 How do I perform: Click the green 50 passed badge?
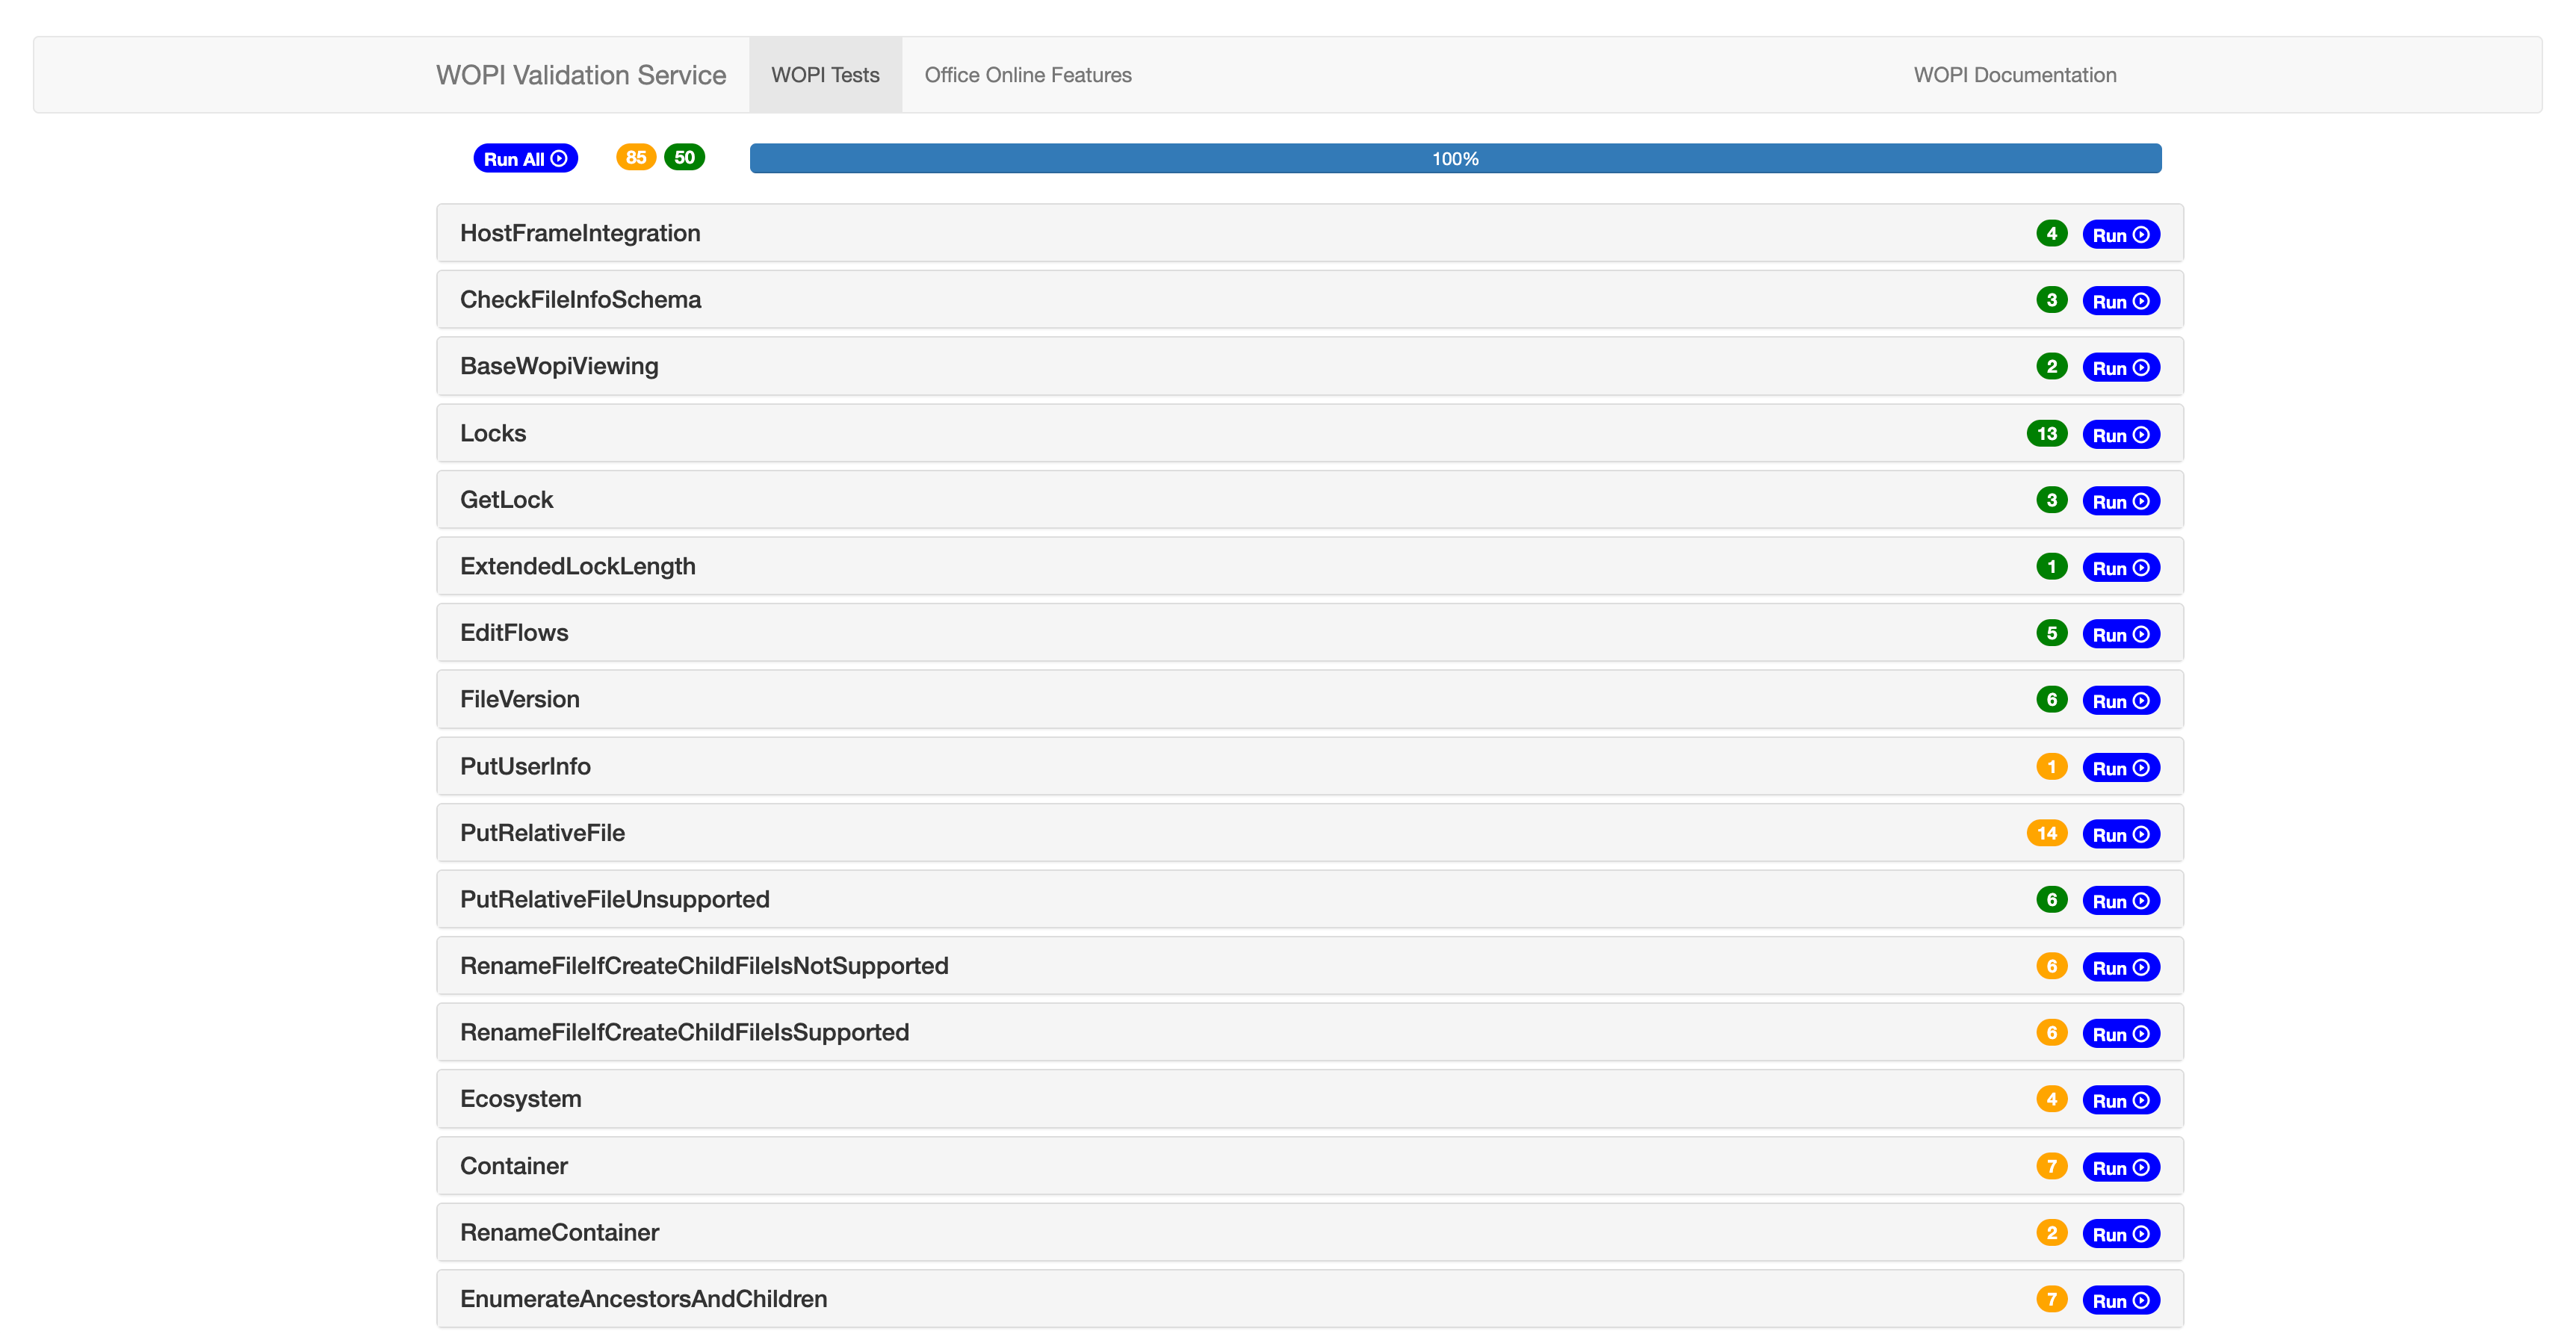tap(684, 157)
